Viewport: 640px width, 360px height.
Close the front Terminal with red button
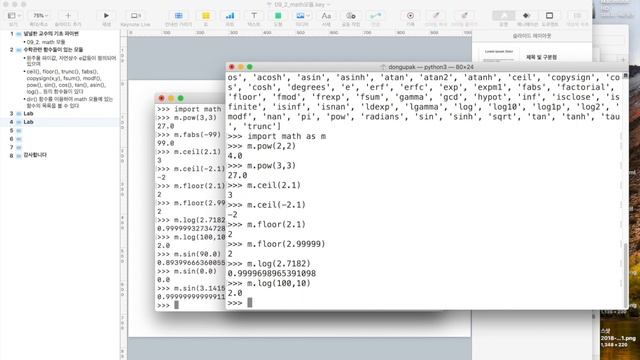point(232,67)
